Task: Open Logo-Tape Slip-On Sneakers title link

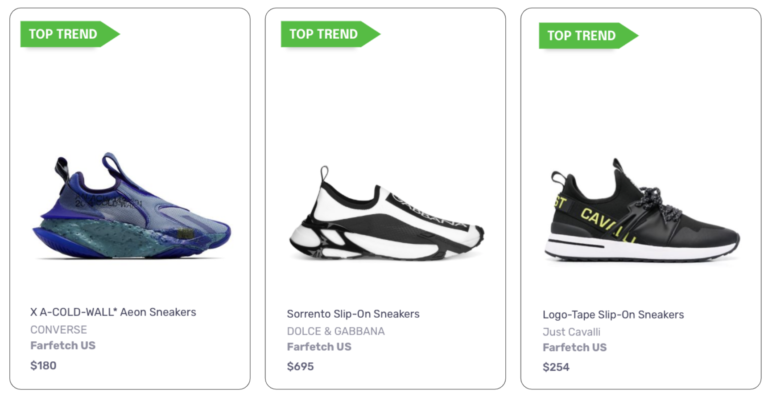Action: 613,315
